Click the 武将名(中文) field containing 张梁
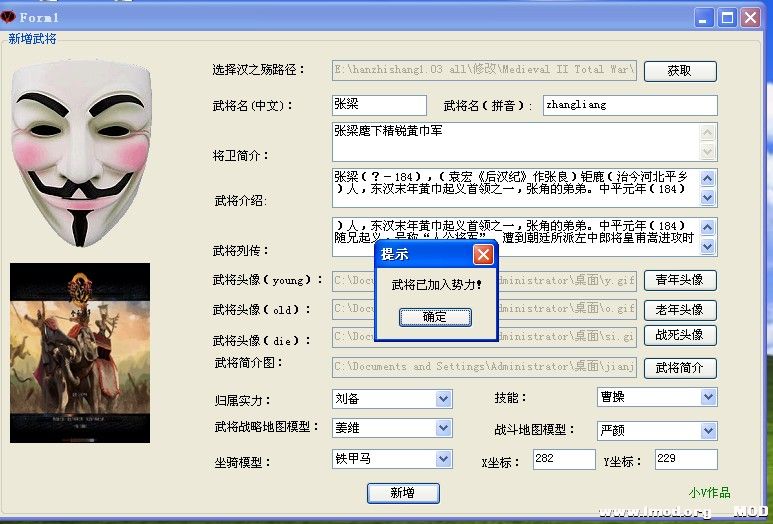 379,105
